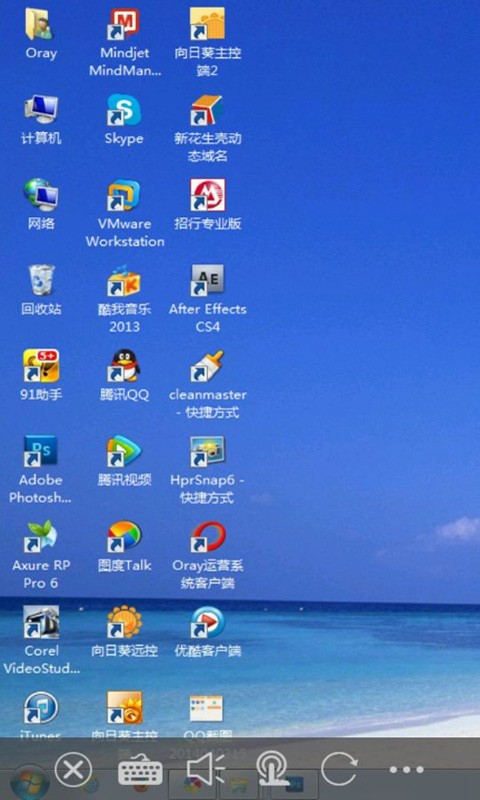Launch Mindjet MindManager shortcut

(x=124, y=23)
